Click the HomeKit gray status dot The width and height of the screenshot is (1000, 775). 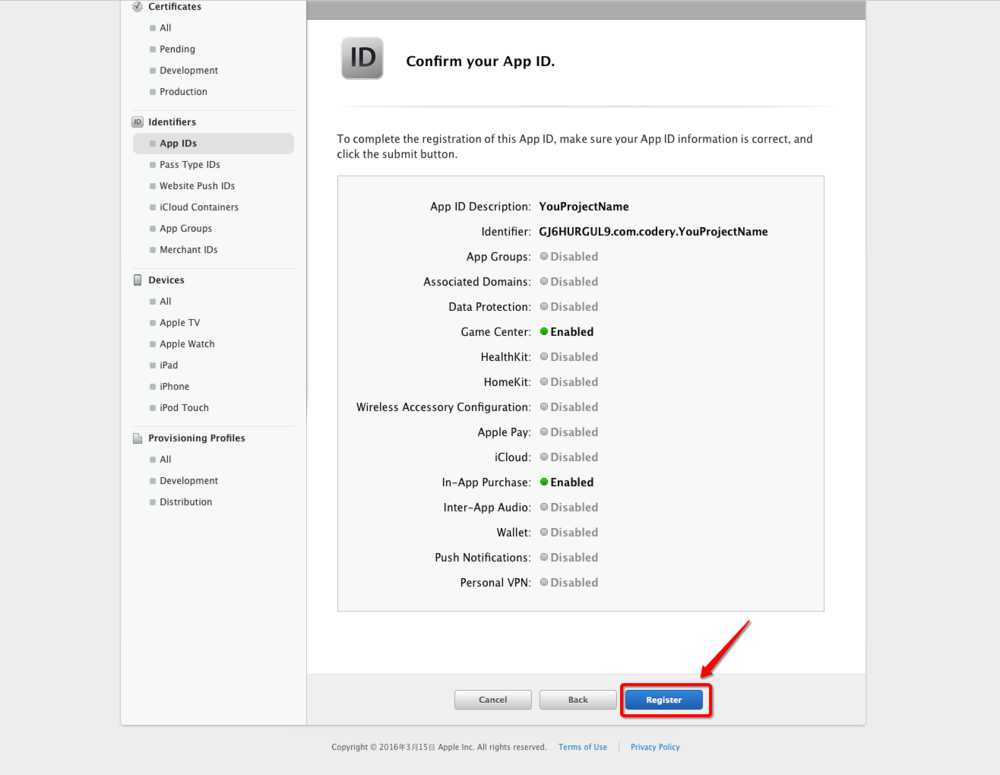coord(544,381)
